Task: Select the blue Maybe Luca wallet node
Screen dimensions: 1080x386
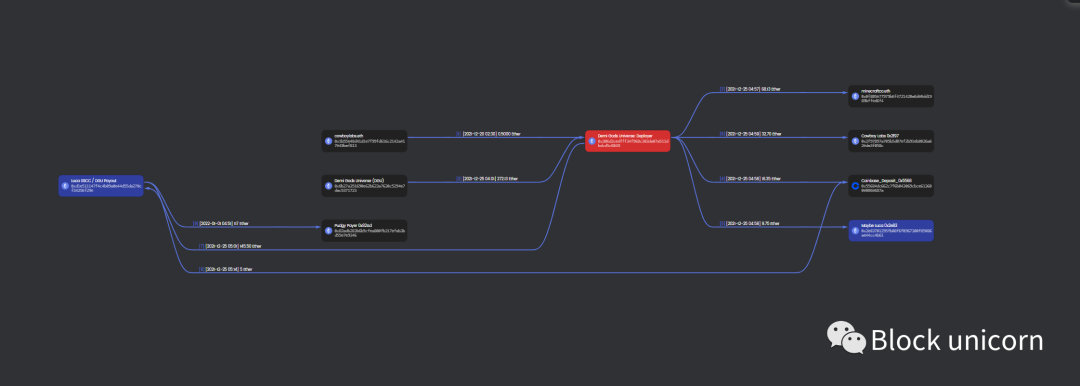Action: (891, 230)
